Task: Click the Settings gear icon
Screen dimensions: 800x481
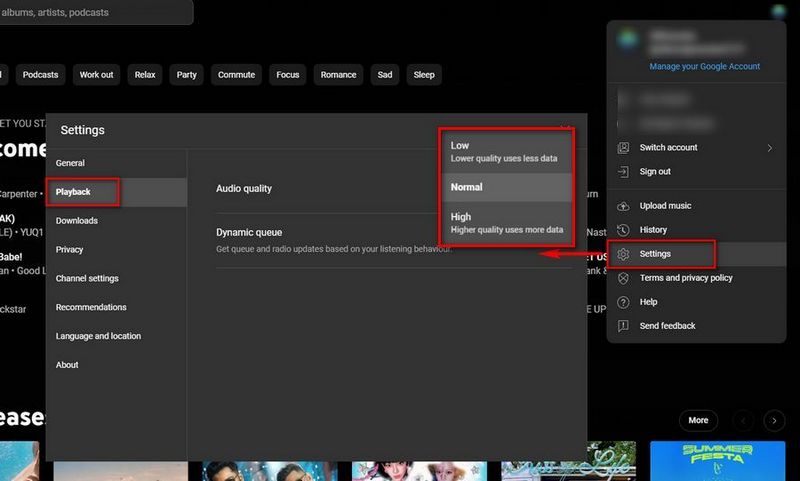Action: point(624,254)
